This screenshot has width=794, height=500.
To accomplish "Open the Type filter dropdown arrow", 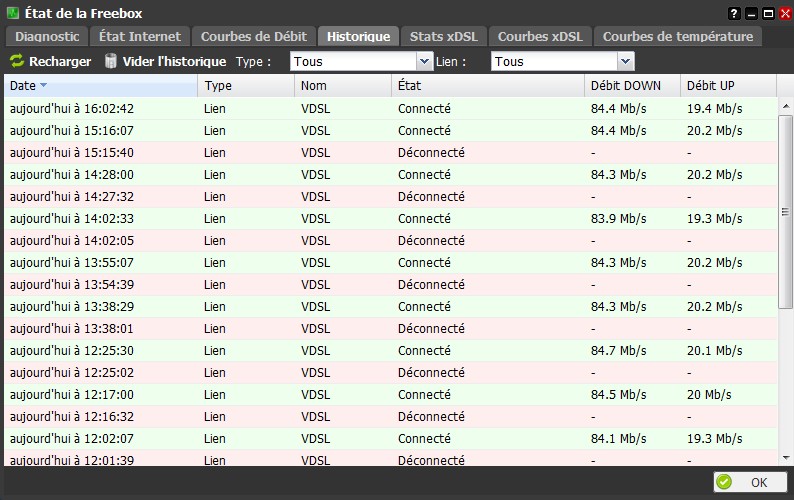I will point(424,61).
